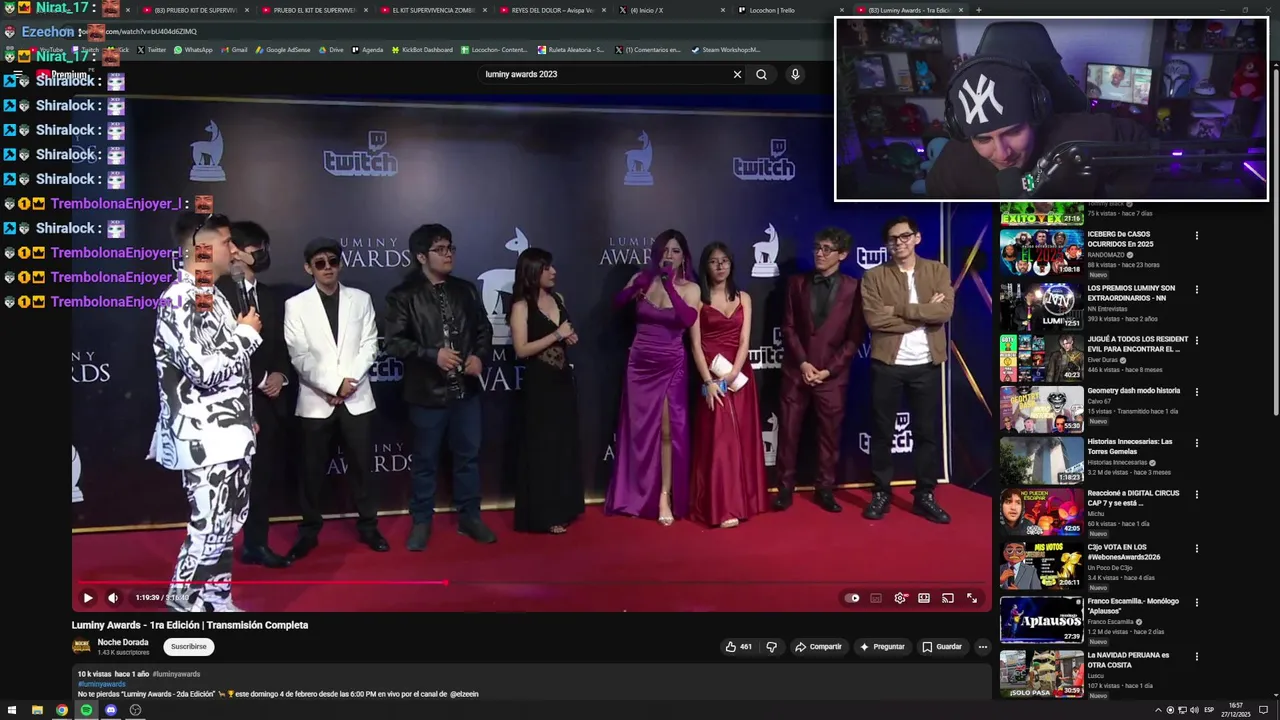Screen dimensions: 1280x720
Task: Open Discord from the taskbar
Action: 111,710
